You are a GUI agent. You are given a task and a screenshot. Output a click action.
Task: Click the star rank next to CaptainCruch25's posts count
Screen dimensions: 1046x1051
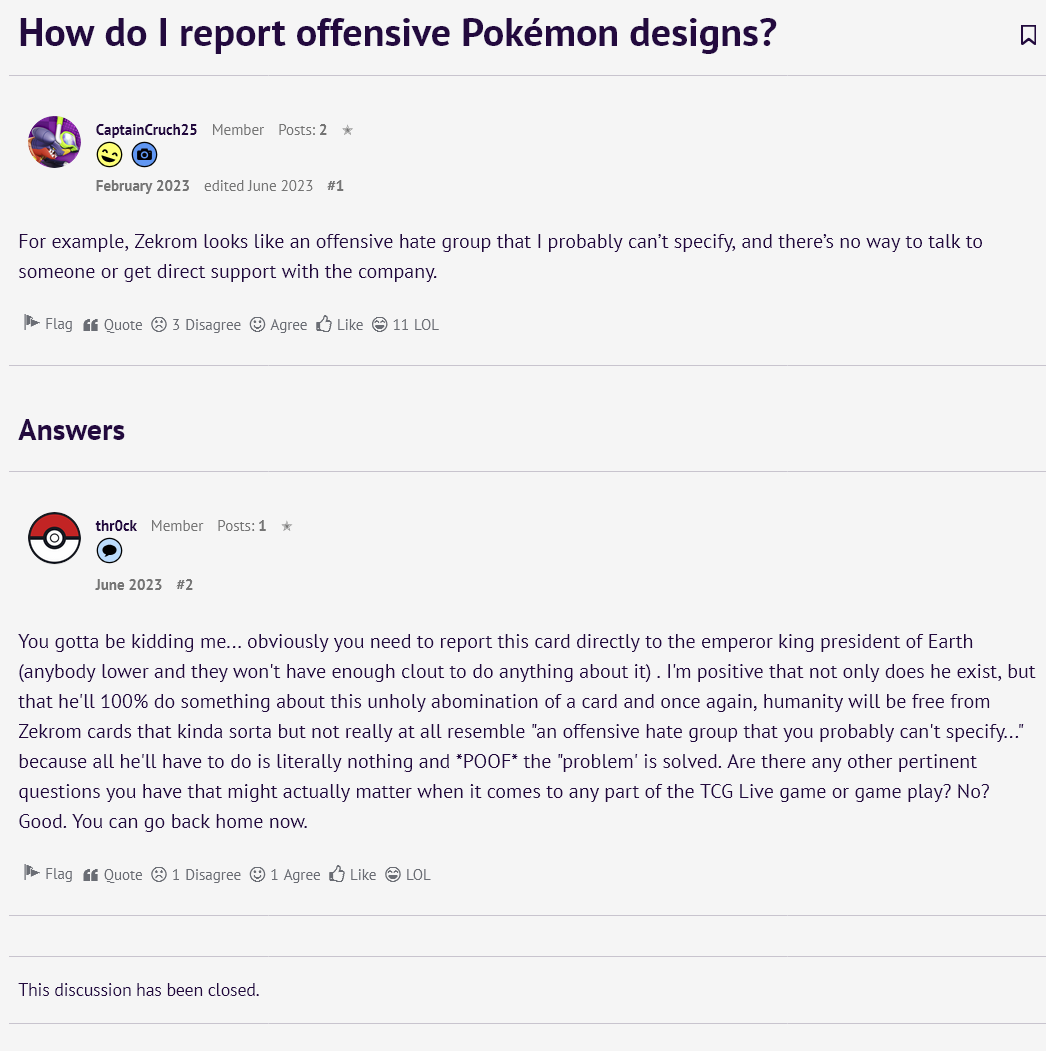click(x=347, y=130)
